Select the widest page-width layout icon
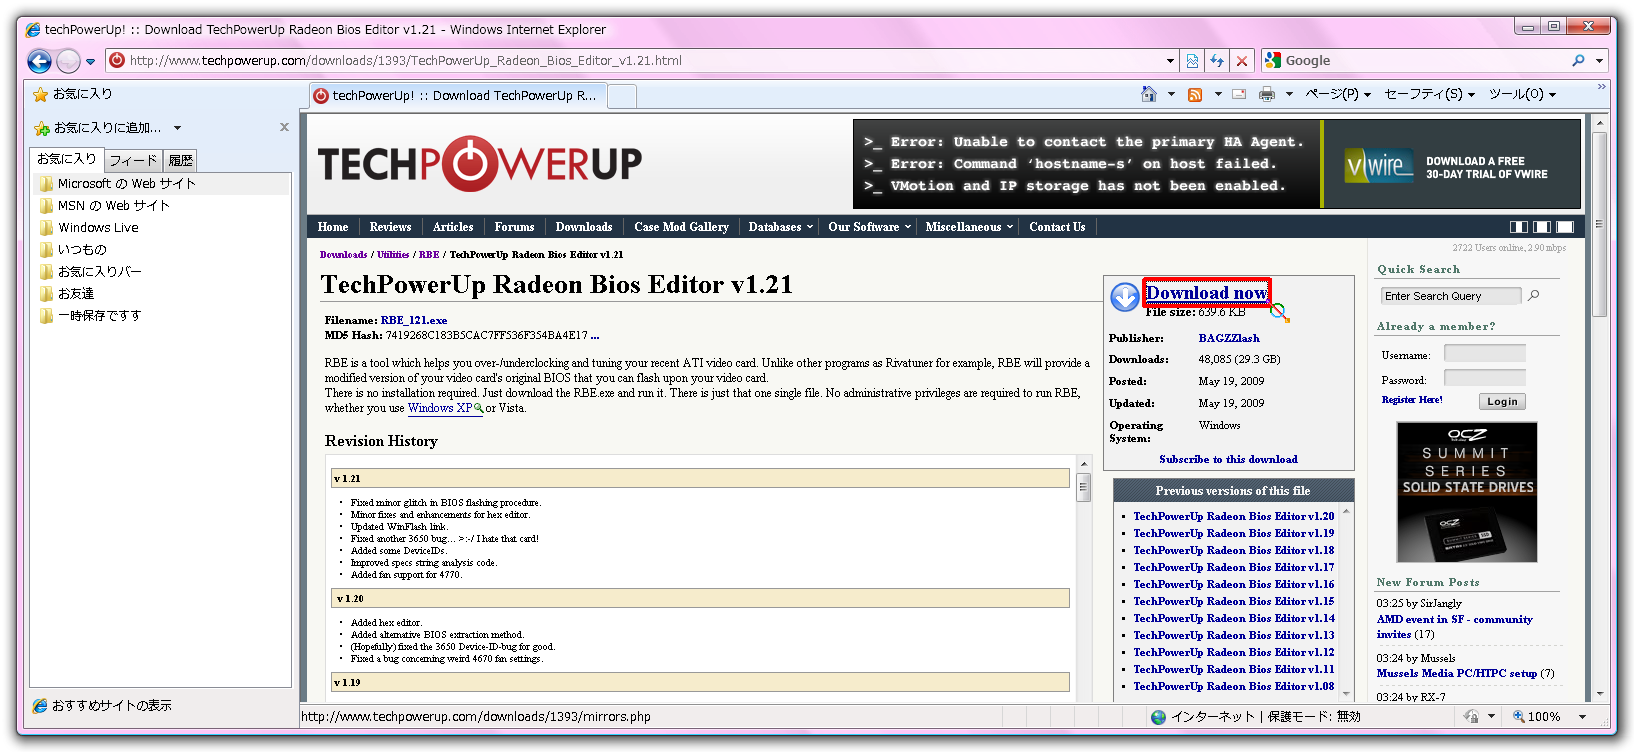Image resolution: width=1634 pixels, height=752 pixels. point(1565,227)
